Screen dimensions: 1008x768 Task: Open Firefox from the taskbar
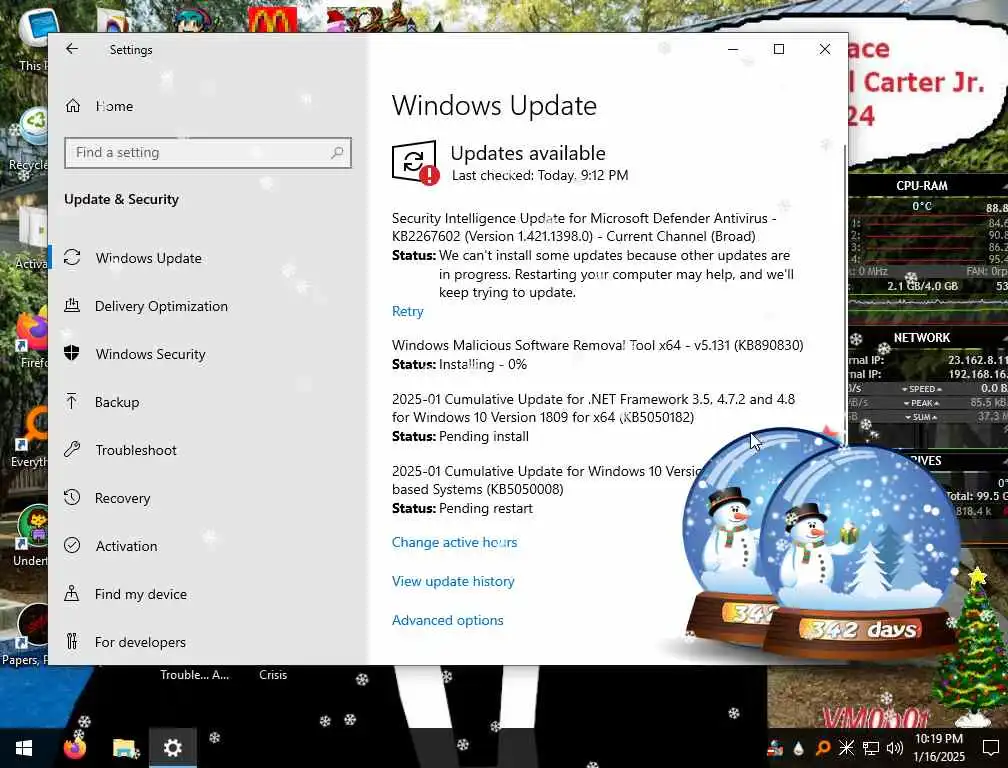75,748
